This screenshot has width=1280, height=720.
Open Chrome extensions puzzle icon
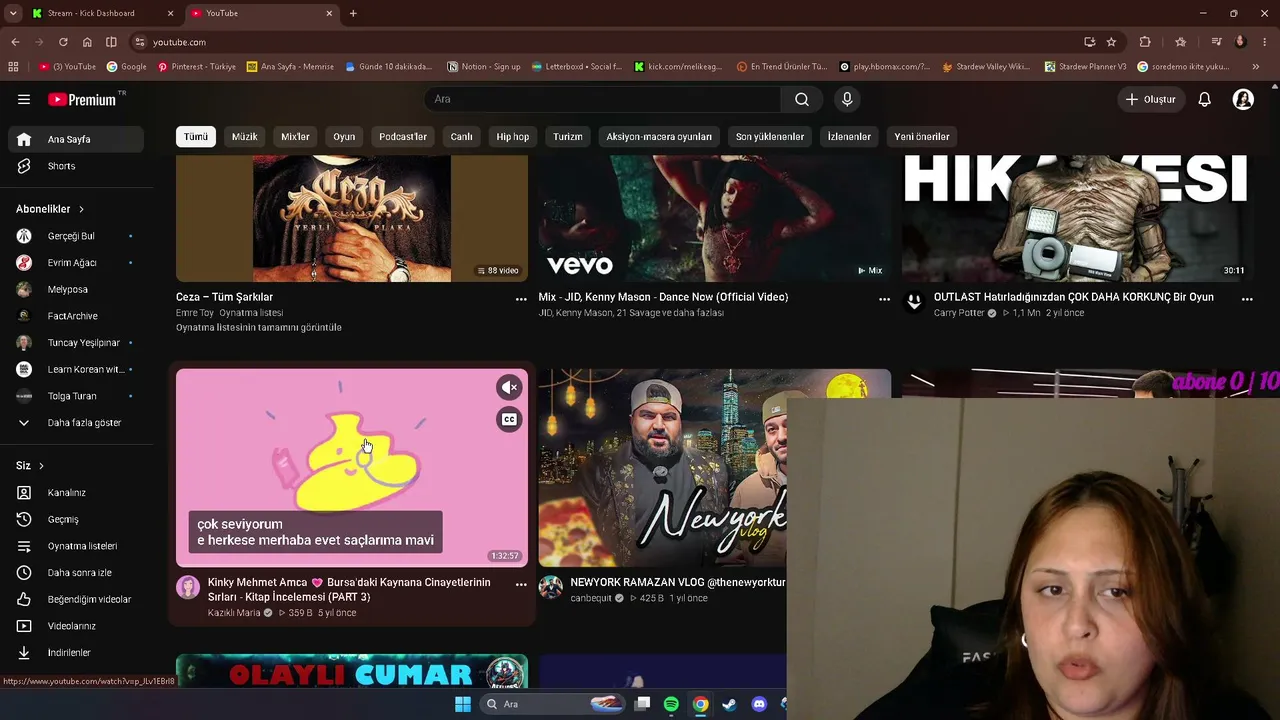[1145, 42]
